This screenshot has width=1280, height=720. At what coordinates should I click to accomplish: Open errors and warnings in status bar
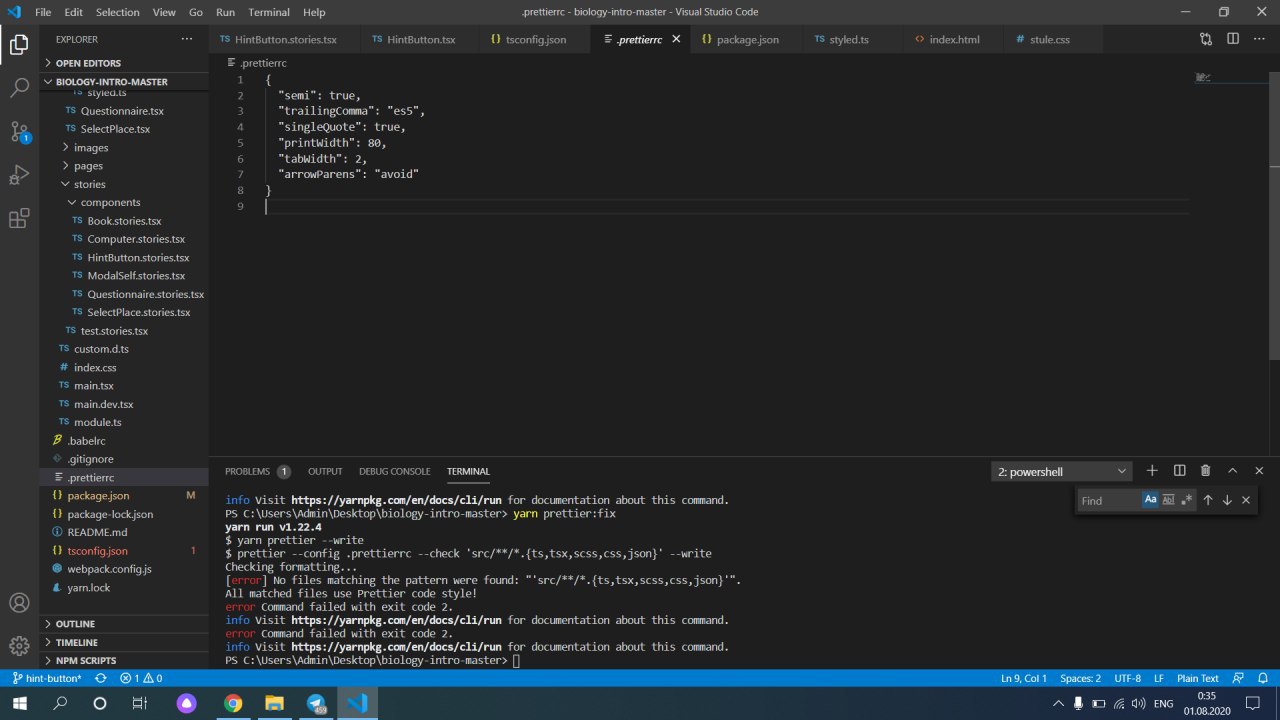(141, 678)
